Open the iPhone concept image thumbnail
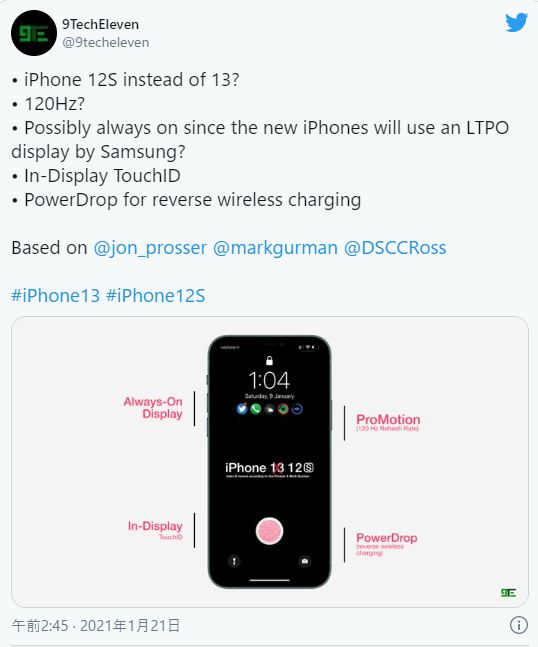Image resolution: width=538 pixels, height=647 pixels. coord(270,462)
